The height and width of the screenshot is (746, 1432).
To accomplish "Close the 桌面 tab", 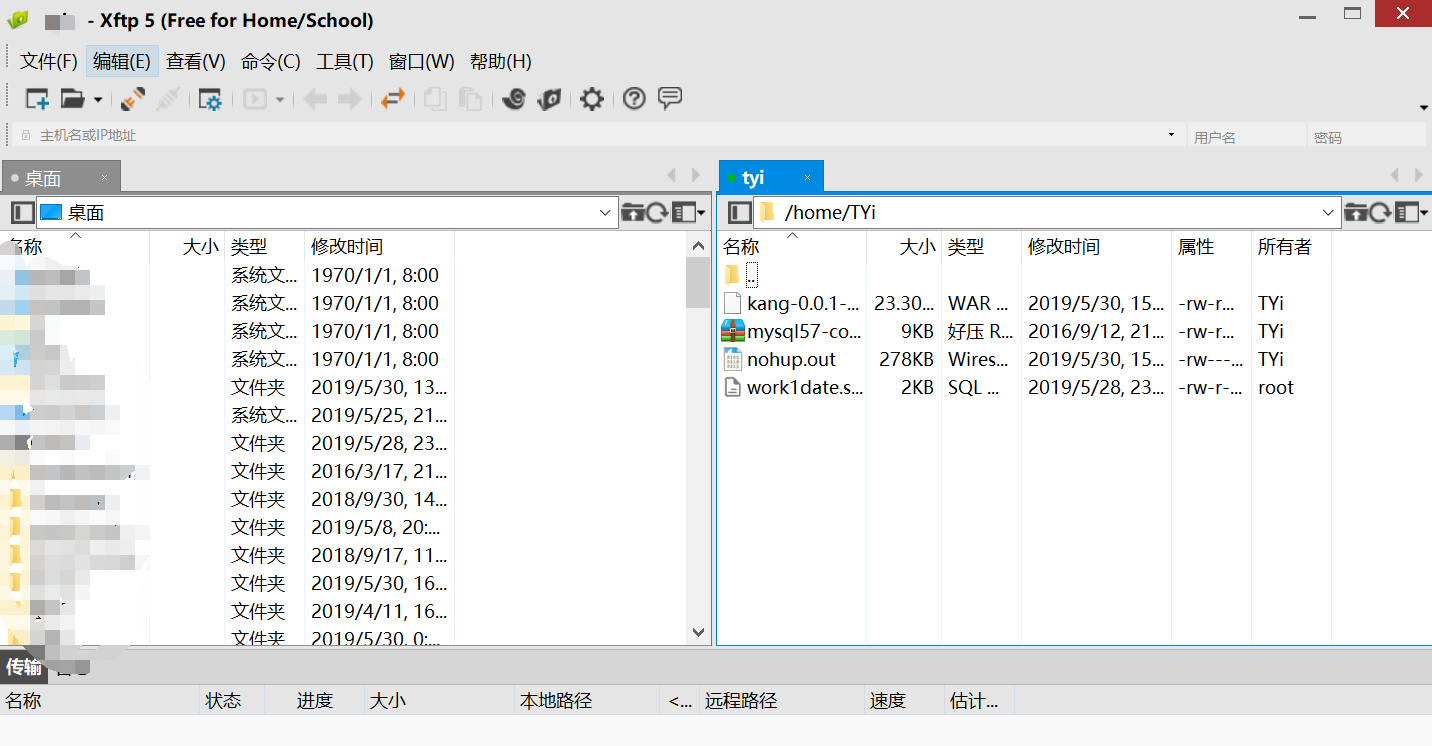I will (104, 178).
